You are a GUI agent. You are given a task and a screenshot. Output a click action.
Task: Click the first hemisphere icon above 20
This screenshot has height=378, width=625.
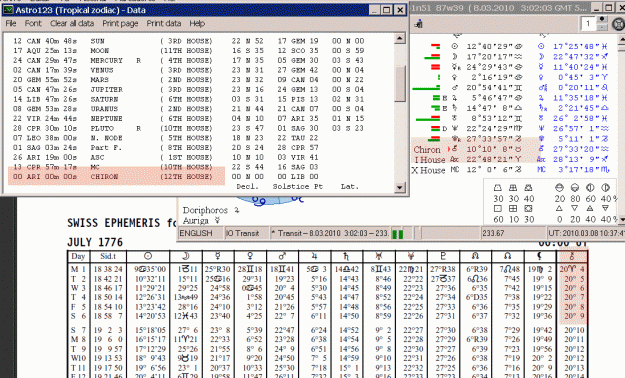pos(560,188)
